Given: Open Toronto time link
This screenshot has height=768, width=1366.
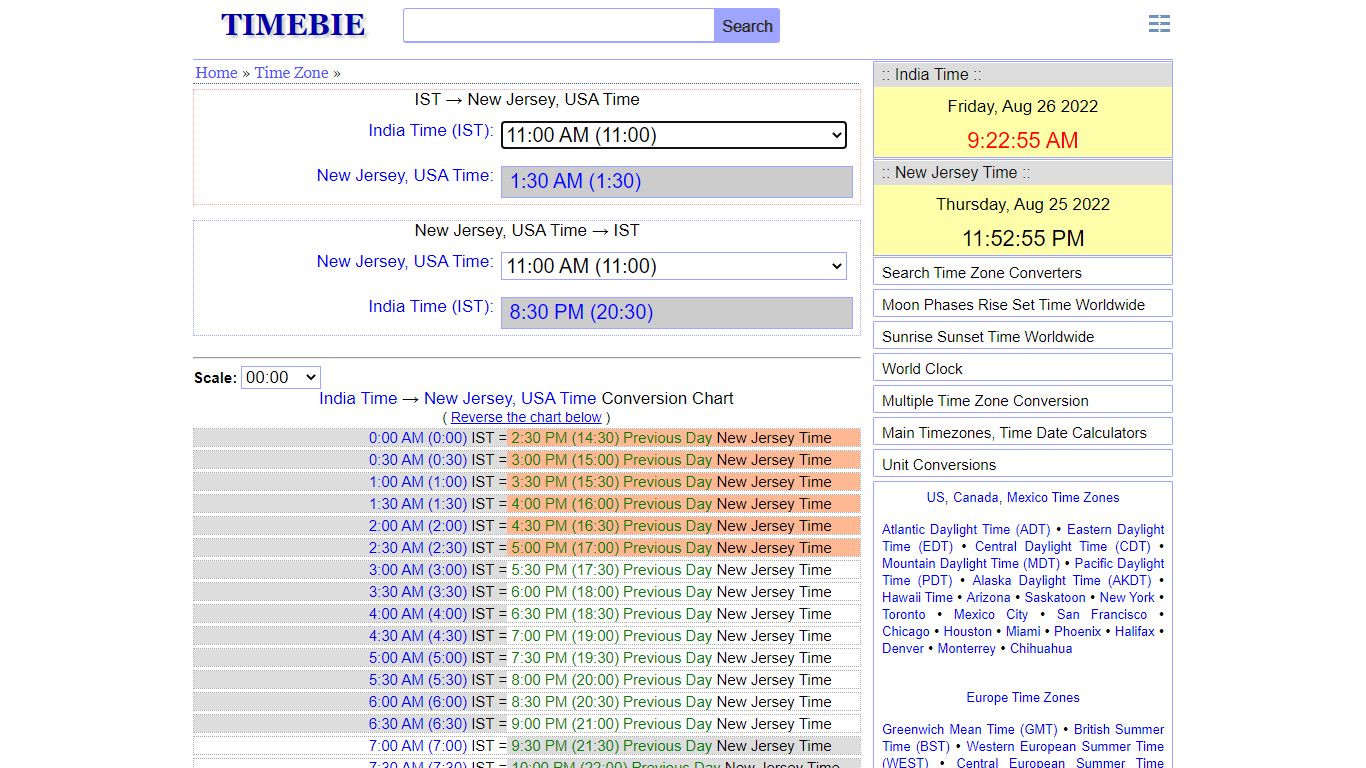Looking at the screenshot, I should tap(904, 614).
